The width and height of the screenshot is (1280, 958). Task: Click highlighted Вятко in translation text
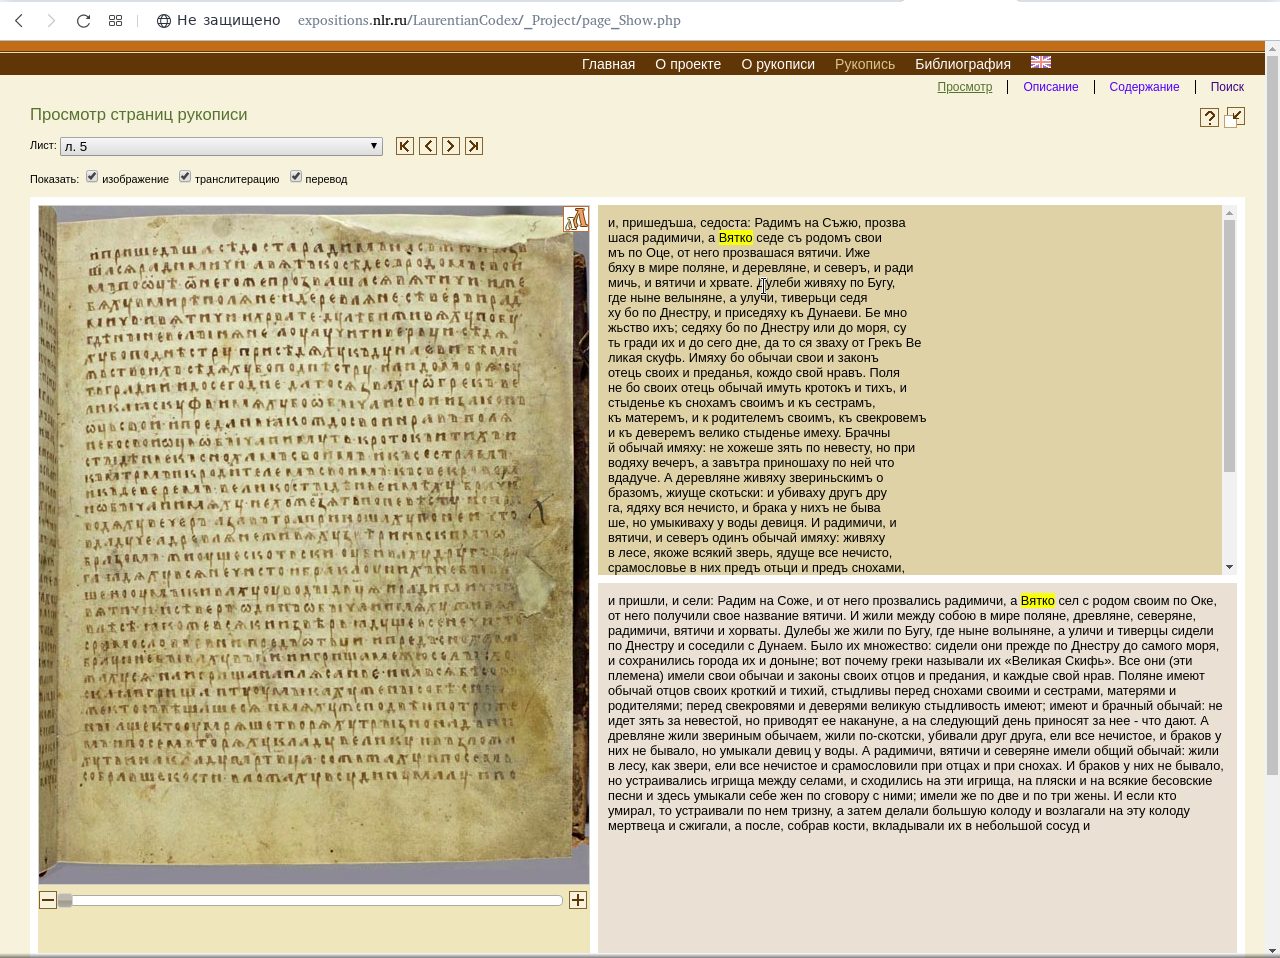(1037, 600)
